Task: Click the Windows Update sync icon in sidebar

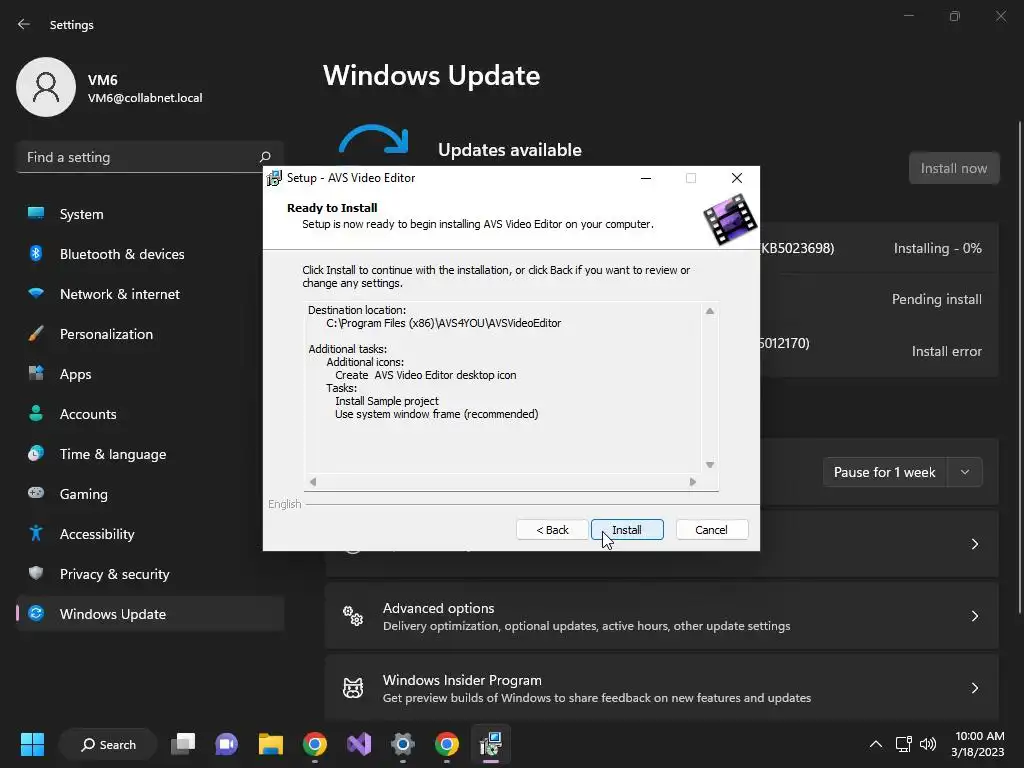Action: click(x=36, y=613)
